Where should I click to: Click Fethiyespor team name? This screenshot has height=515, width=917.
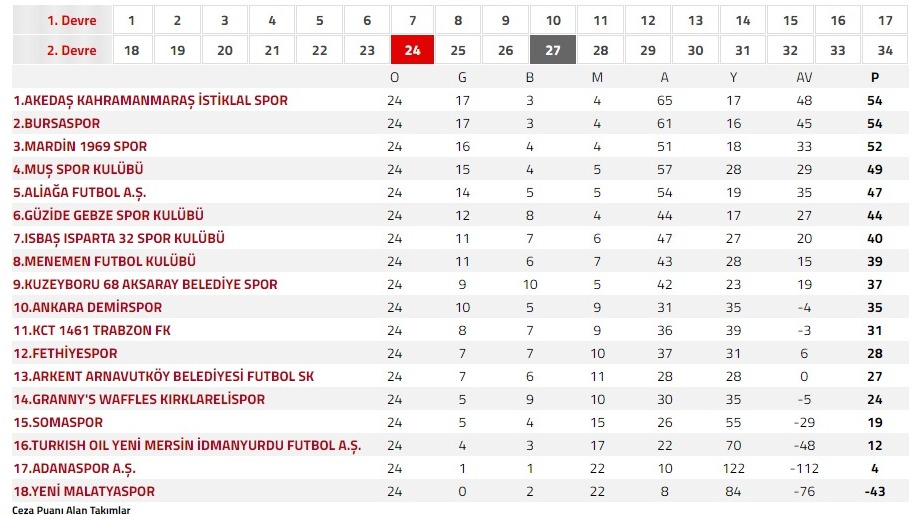[65, 353]
